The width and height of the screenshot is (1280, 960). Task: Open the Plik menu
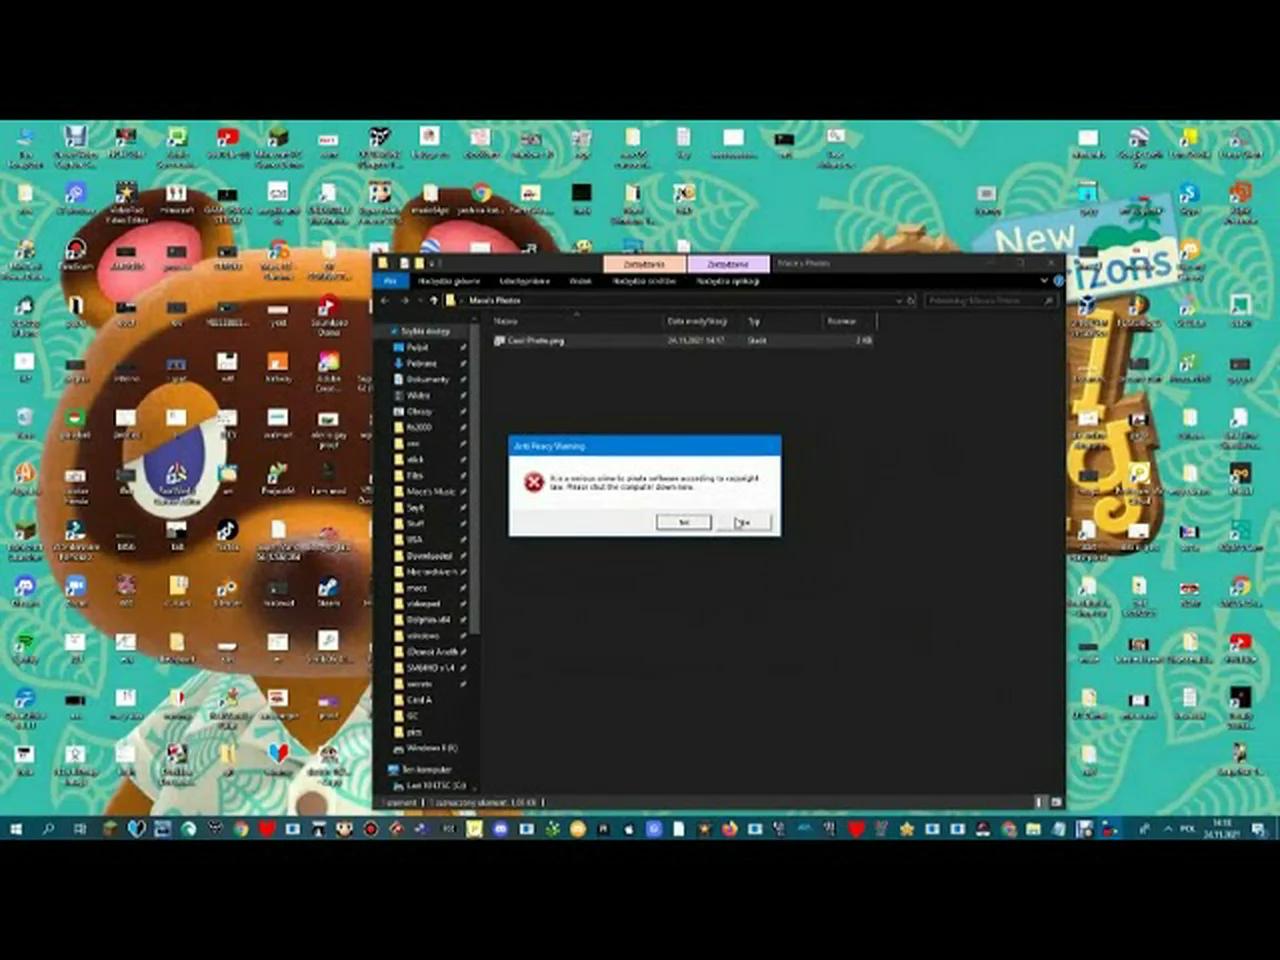click(x=390, y=281)
